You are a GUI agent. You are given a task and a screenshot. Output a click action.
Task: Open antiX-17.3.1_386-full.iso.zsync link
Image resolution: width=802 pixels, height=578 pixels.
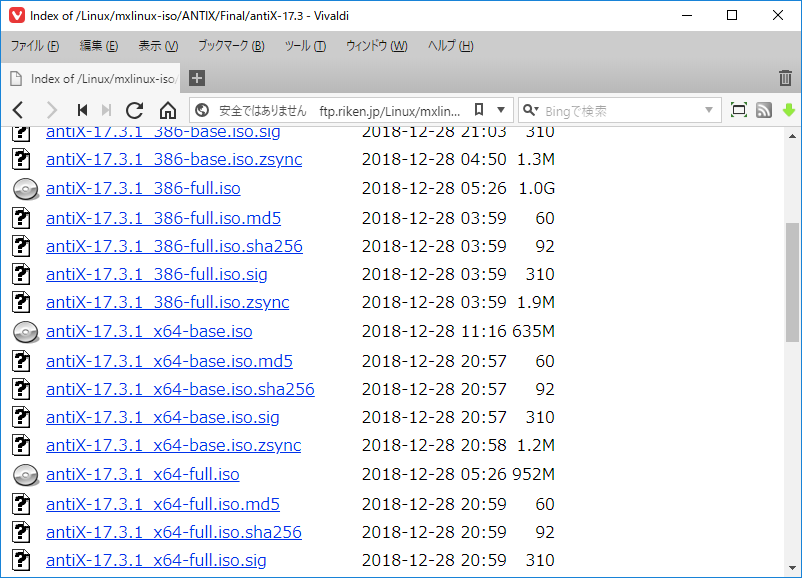pos(168,302)
